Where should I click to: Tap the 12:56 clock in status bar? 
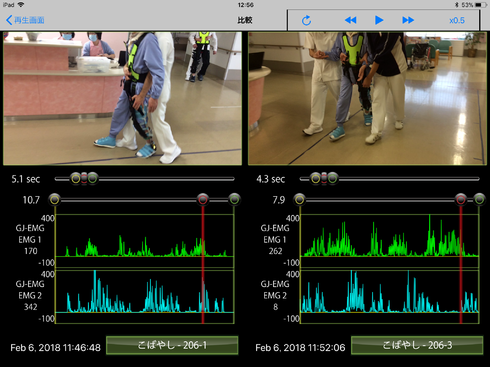click(246, 5)
